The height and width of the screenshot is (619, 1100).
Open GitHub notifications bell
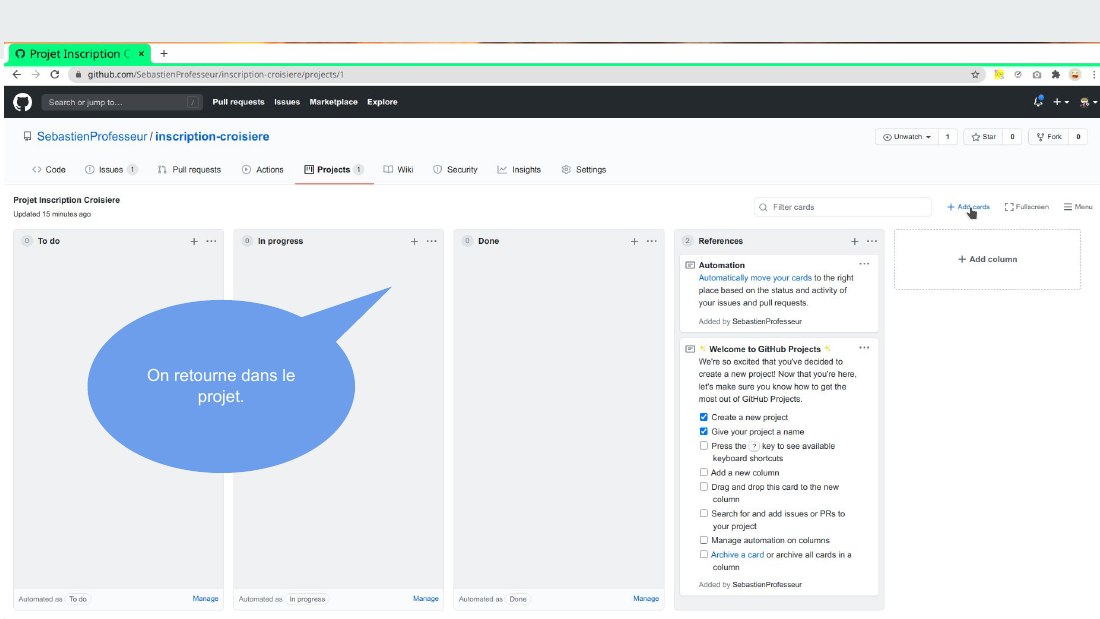1038,102
